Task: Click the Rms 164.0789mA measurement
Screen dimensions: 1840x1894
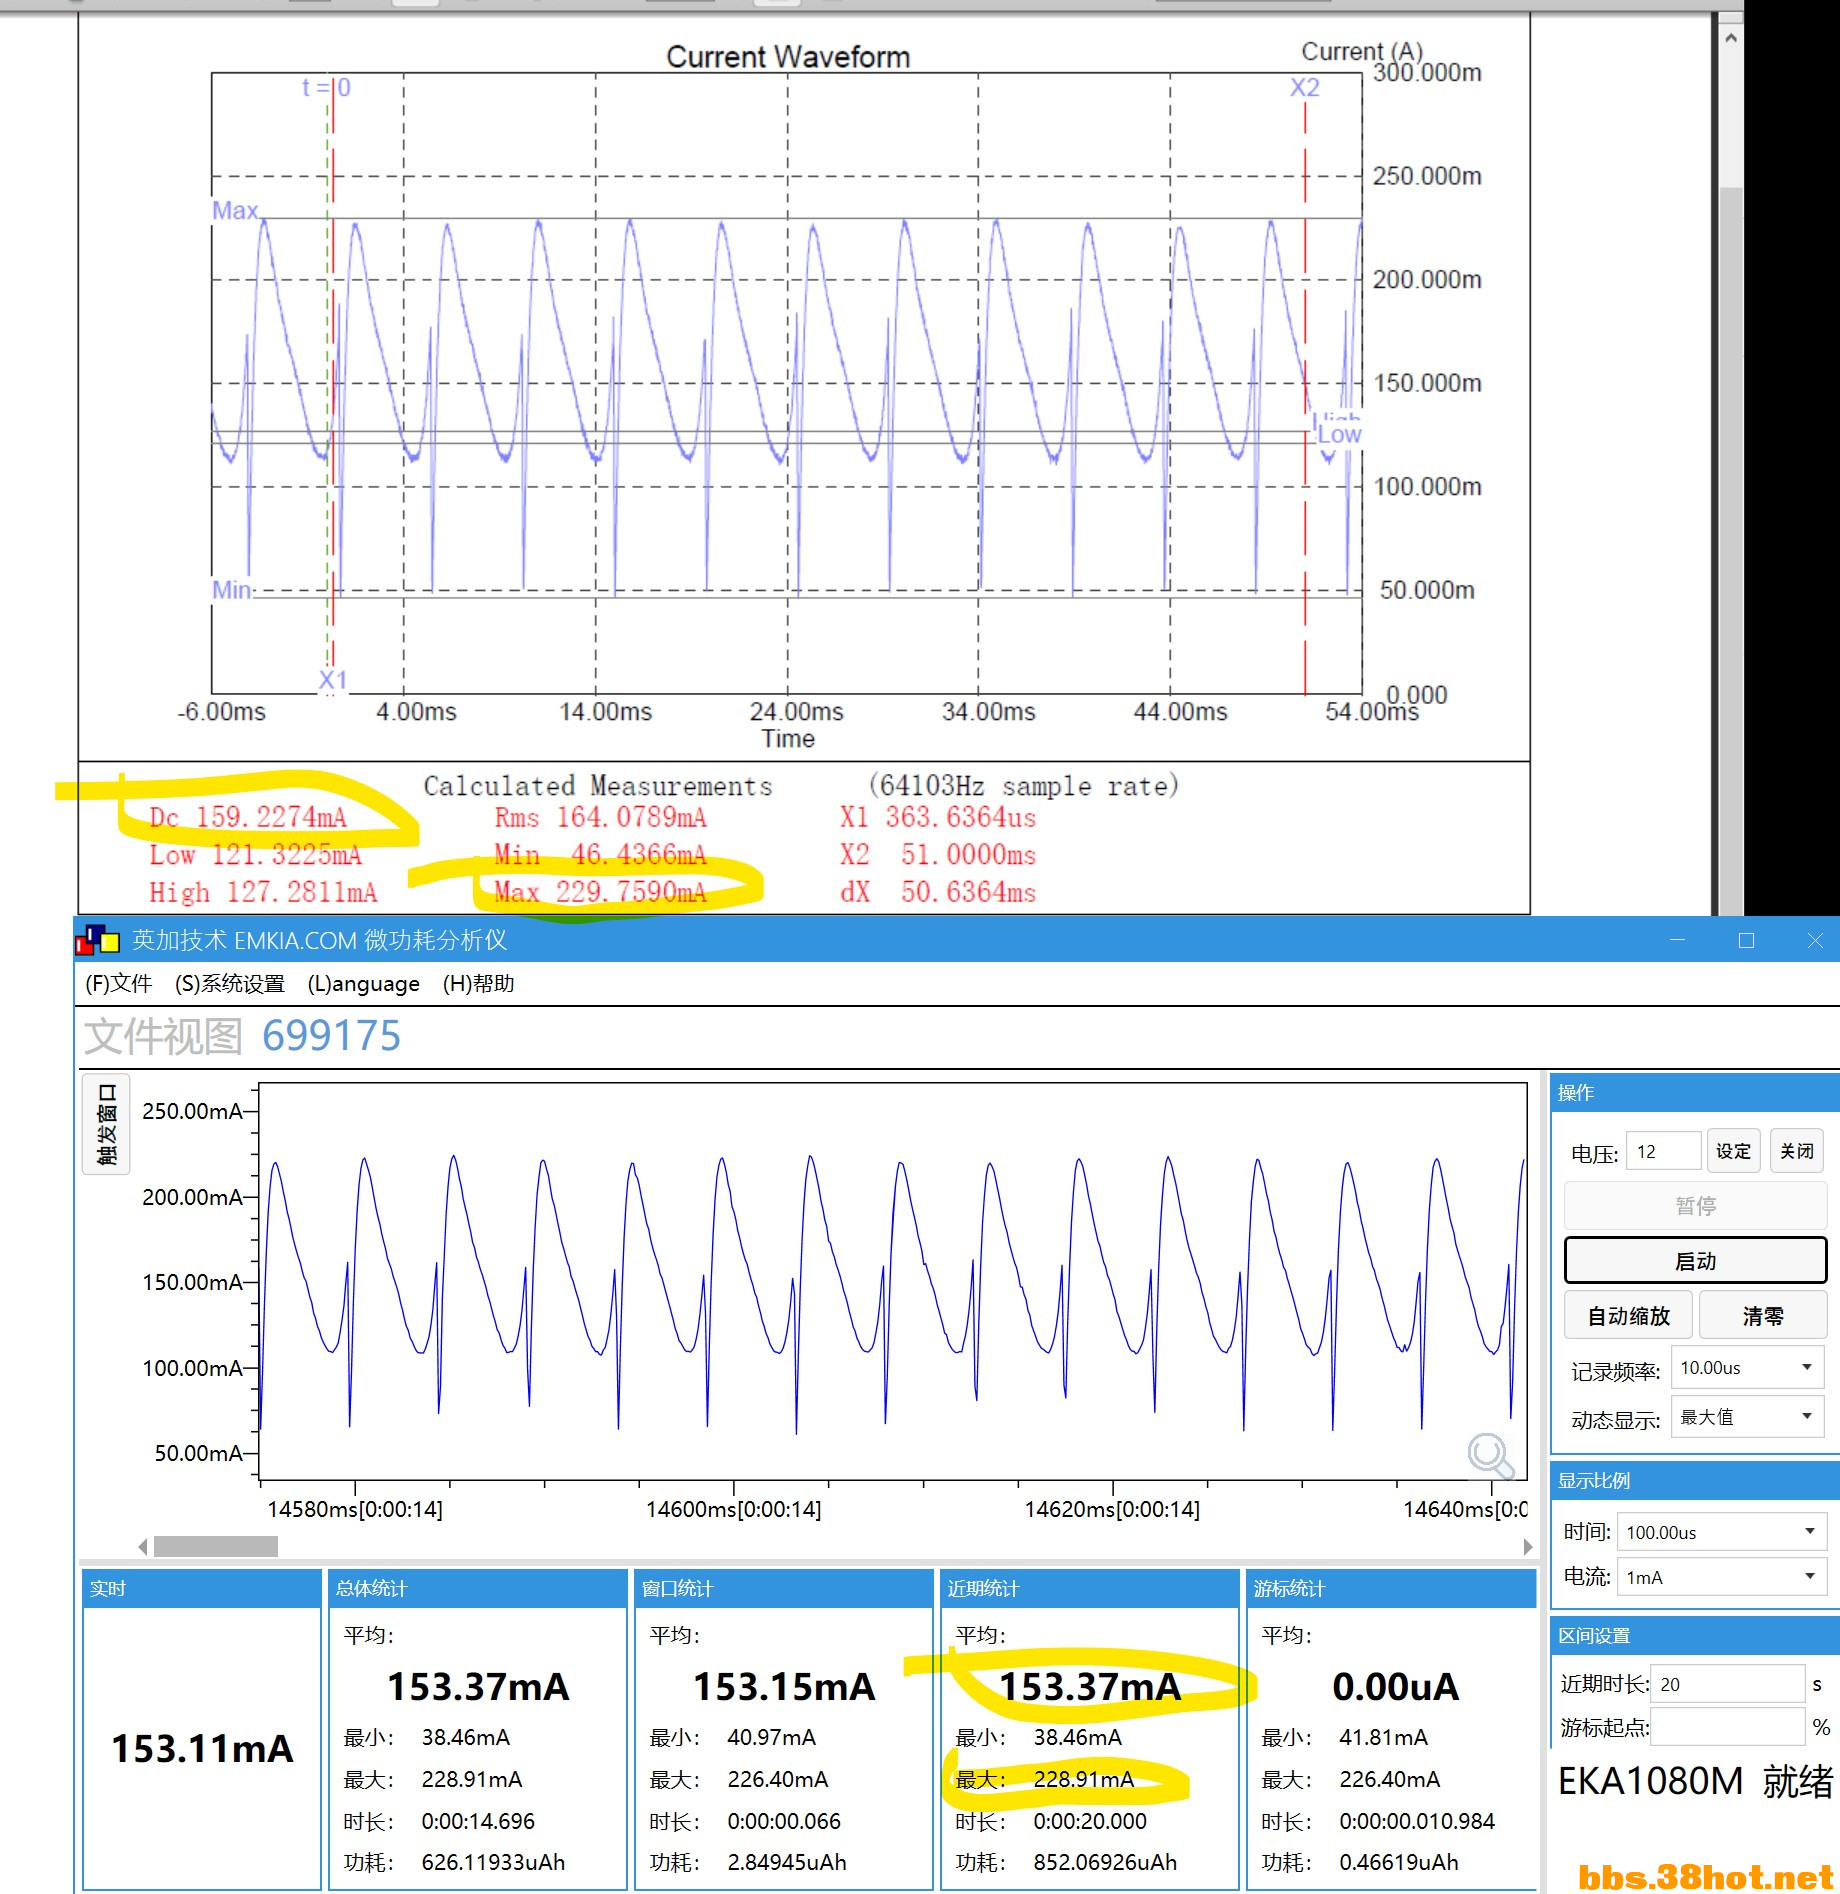Action: pos(600,817)
